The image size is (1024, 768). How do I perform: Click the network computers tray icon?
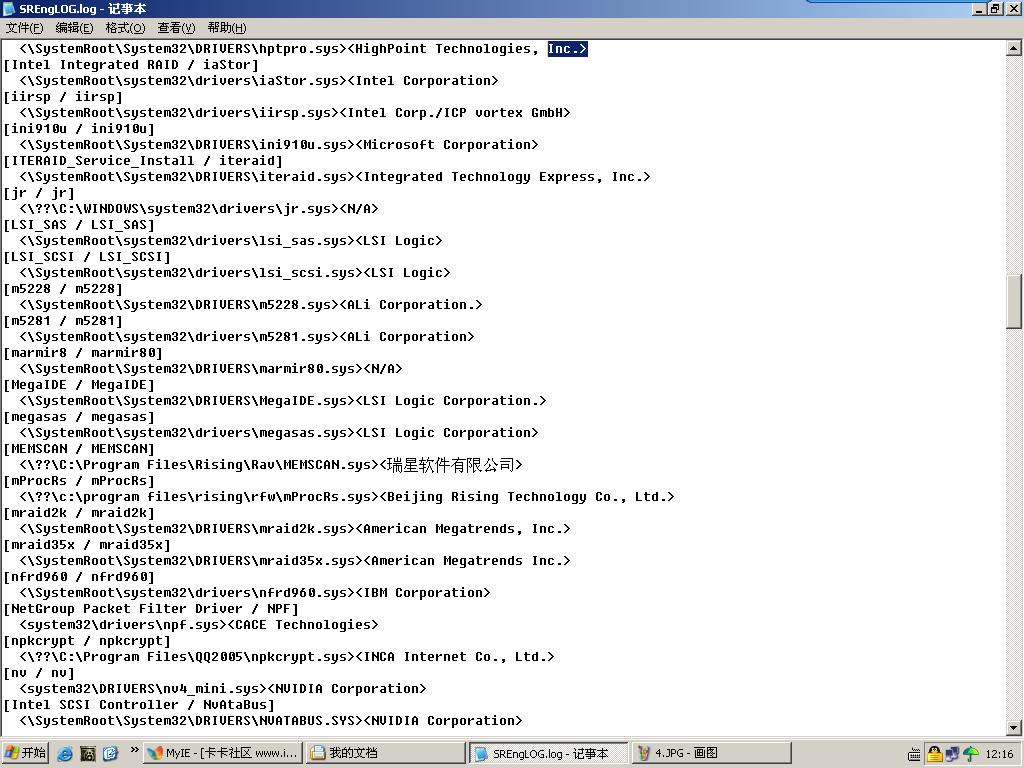(x=953, y=754)
